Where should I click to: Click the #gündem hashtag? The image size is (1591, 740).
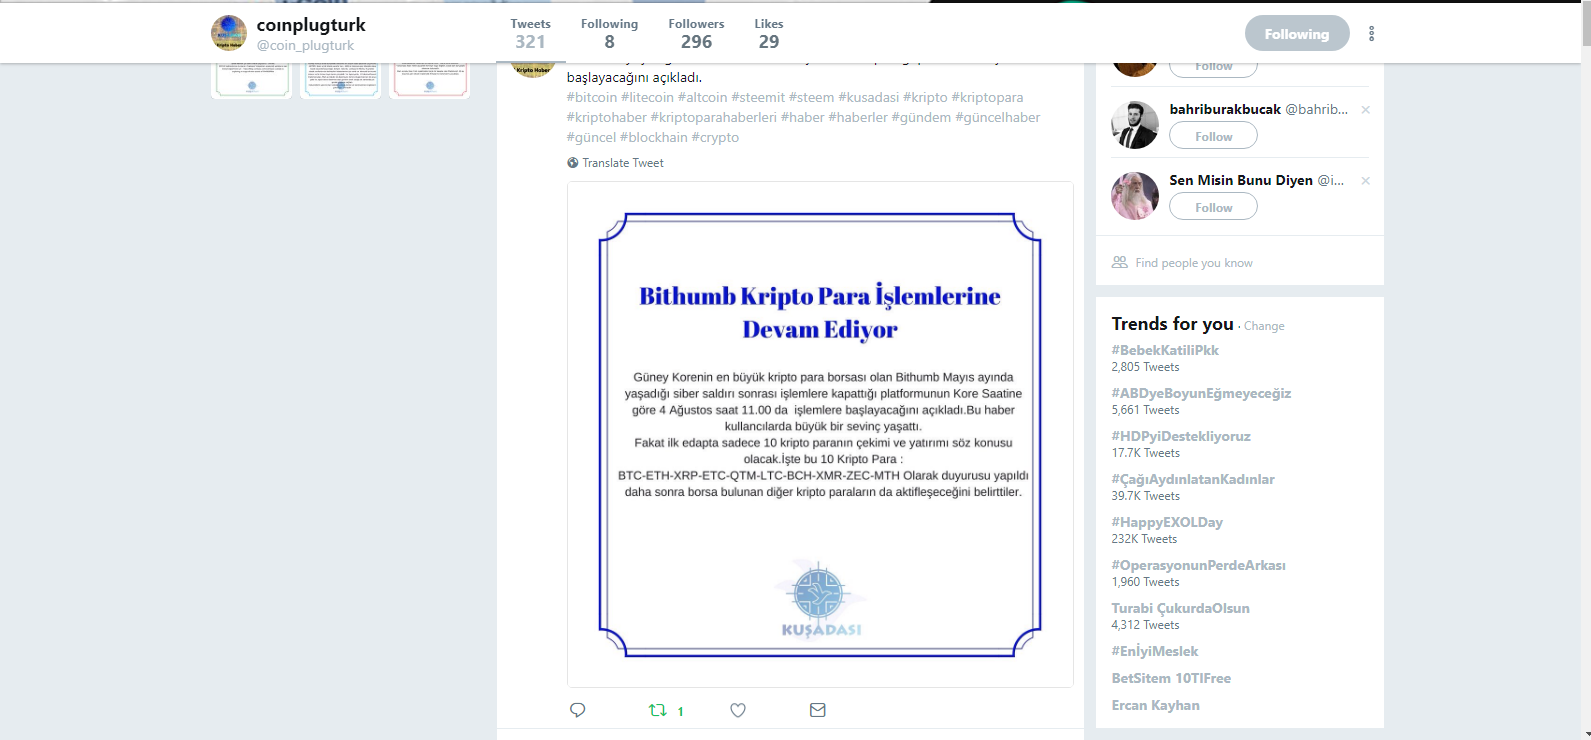pyautogui.click(x=921, y=117)
